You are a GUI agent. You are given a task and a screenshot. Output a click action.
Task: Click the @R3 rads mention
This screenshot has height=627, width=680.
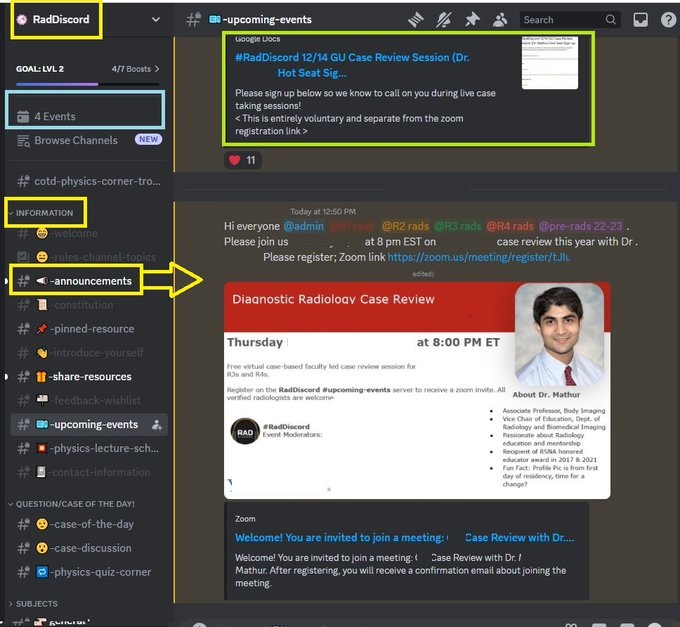(x=458, y=226)
